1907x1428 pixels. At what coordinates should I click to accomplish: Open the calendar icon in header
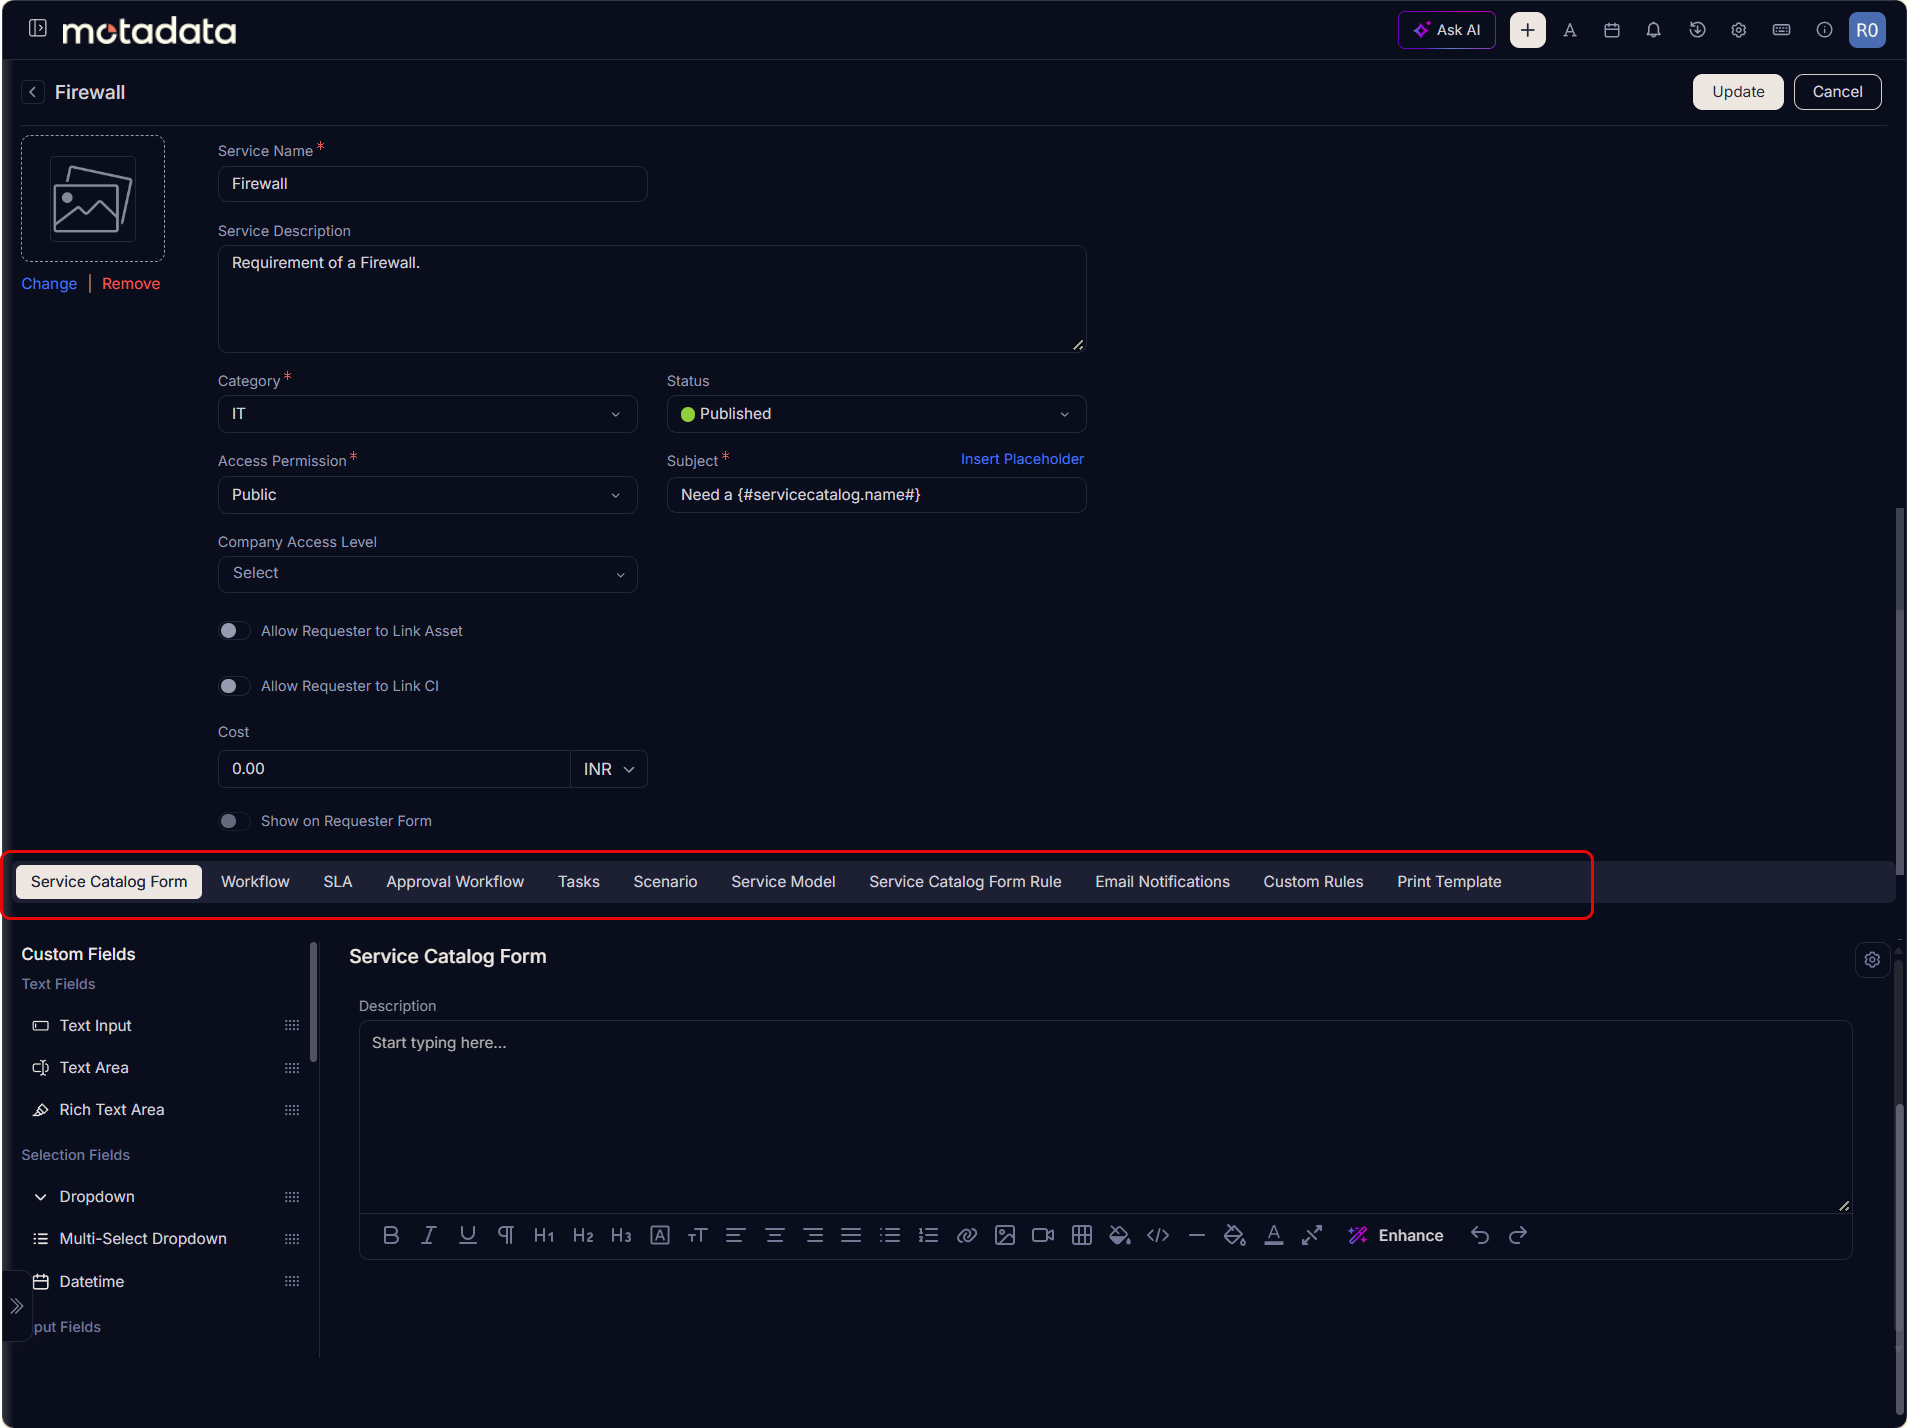coord(1612,30)
